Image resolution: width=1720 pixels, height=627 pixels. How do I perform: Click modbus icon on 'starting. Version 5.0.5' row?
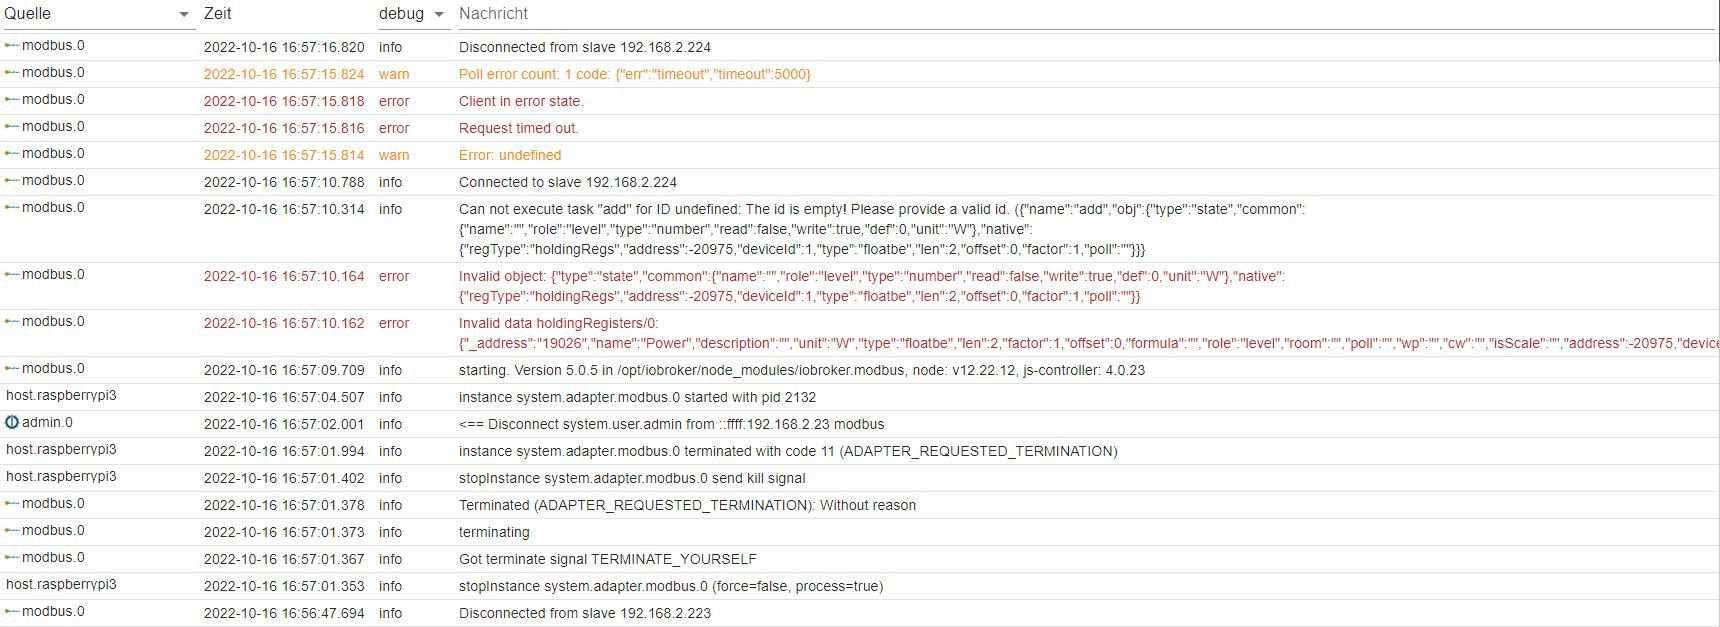(12, 369)
